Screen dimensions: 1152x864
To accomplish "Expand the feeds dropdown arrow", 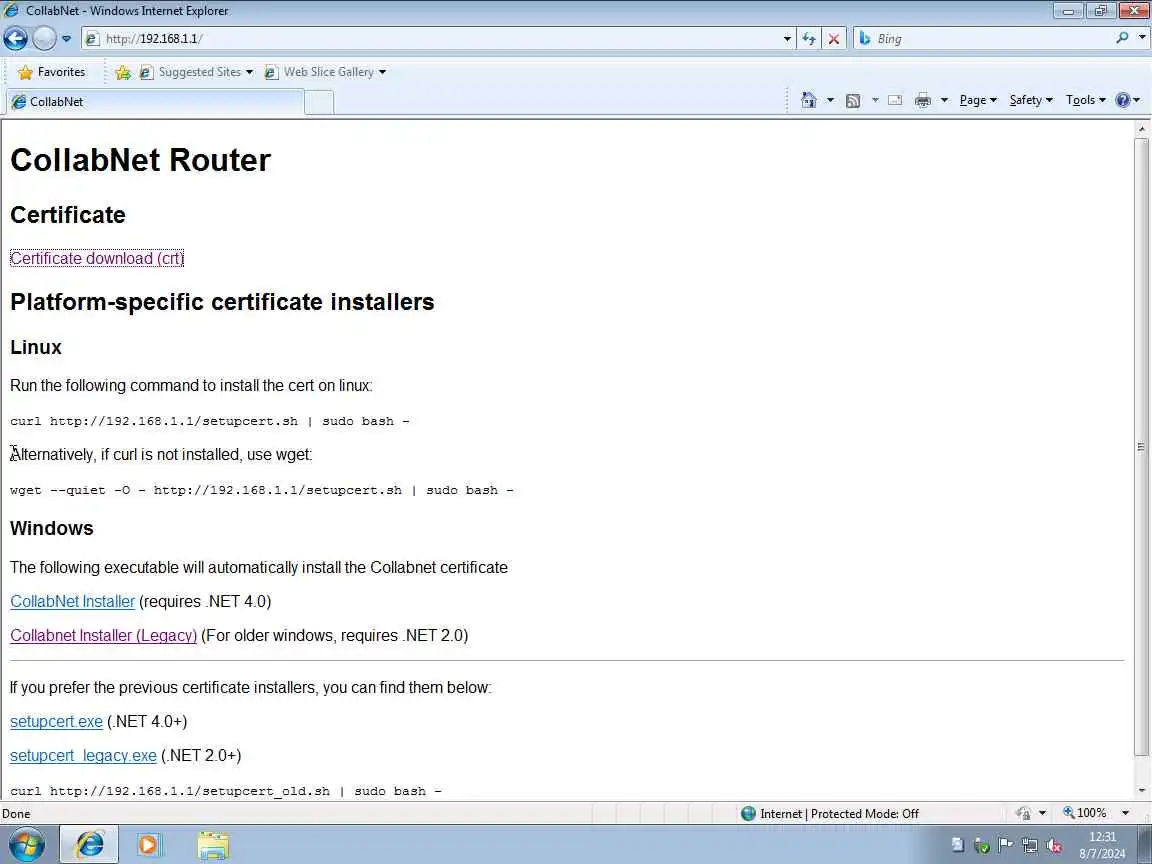I will tap(875, 100).
